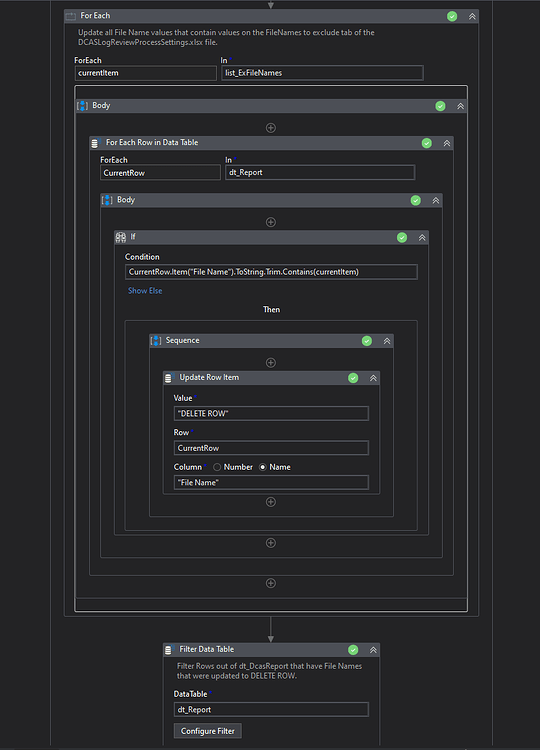The height and width of the screenshot is (750, 540).
Task: Add activity via plus below Update Row Item
Action: pyautogui.click(x=271, y=502)
